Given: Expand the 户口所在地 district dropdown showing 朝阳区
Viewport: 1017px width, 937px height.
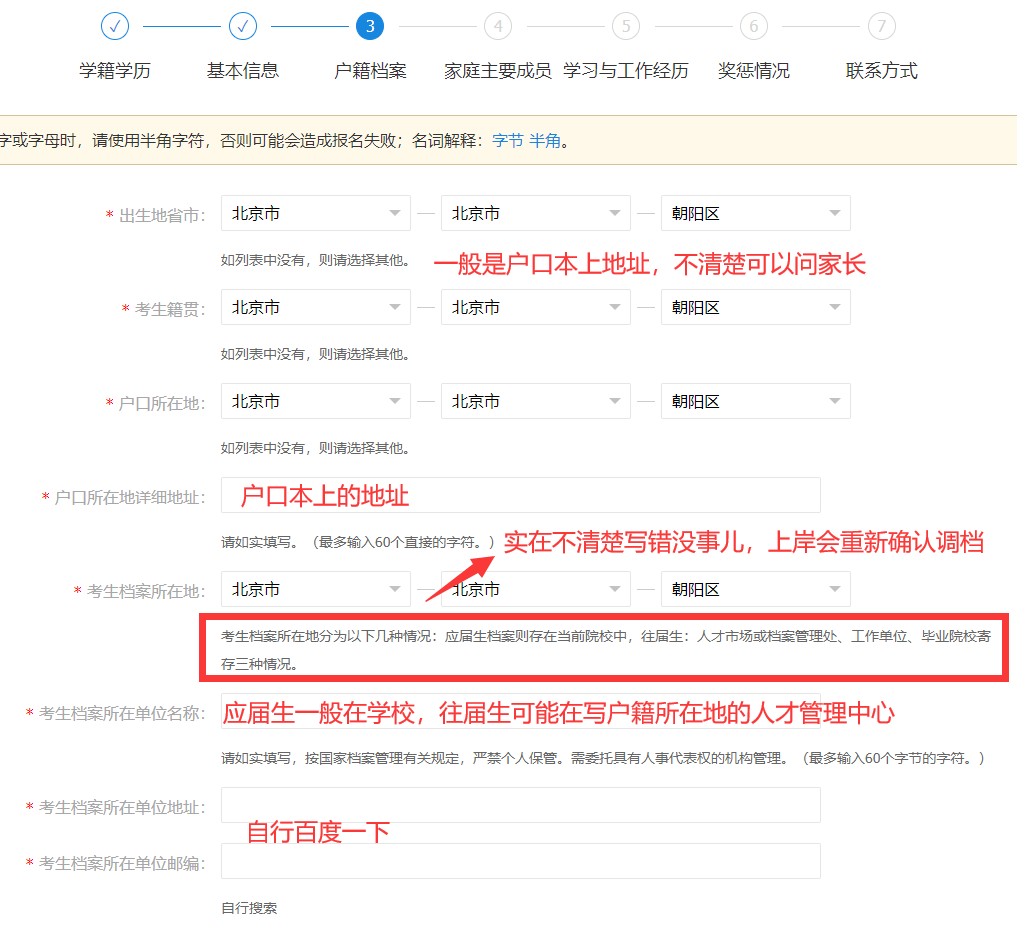Looking at the screenshot, I should point(755,401).
